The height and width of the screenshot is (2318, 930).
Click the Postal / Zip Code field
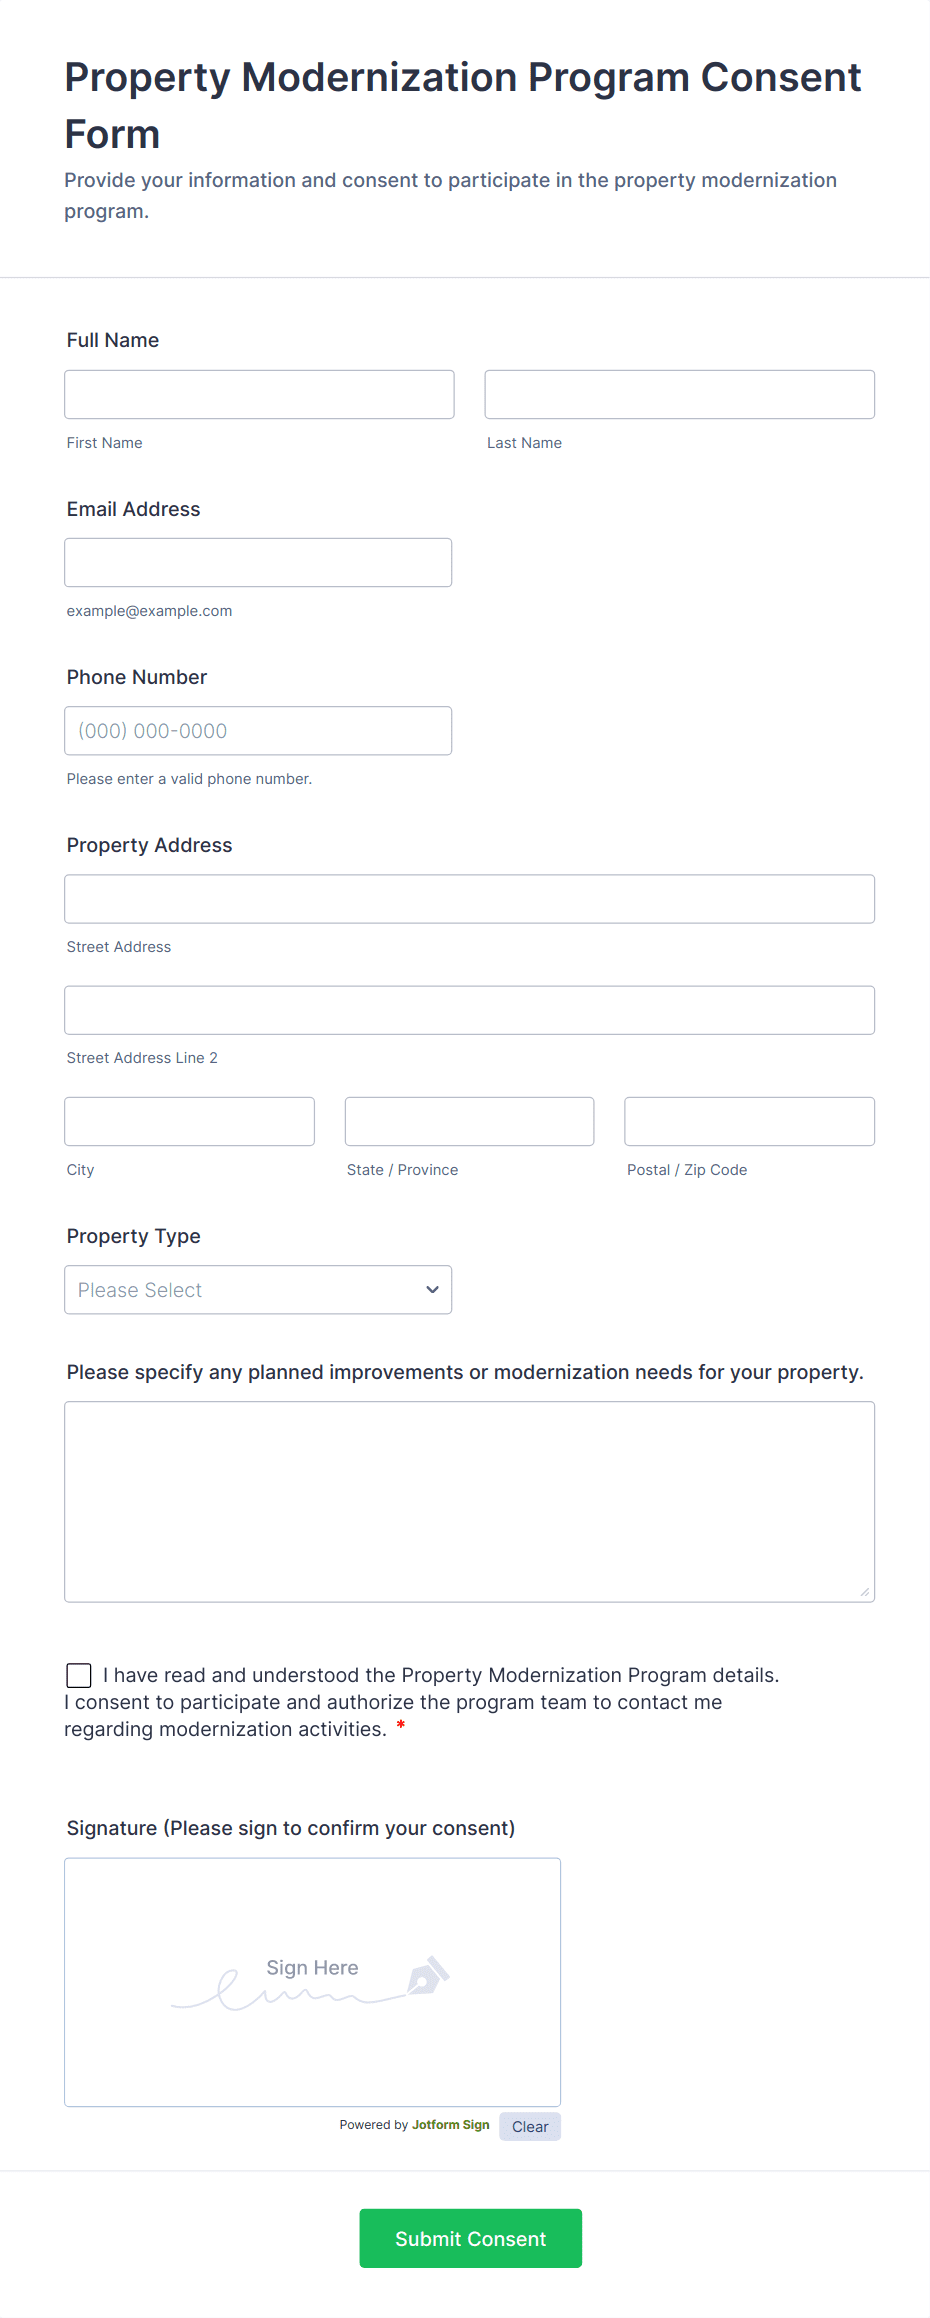749,1122
